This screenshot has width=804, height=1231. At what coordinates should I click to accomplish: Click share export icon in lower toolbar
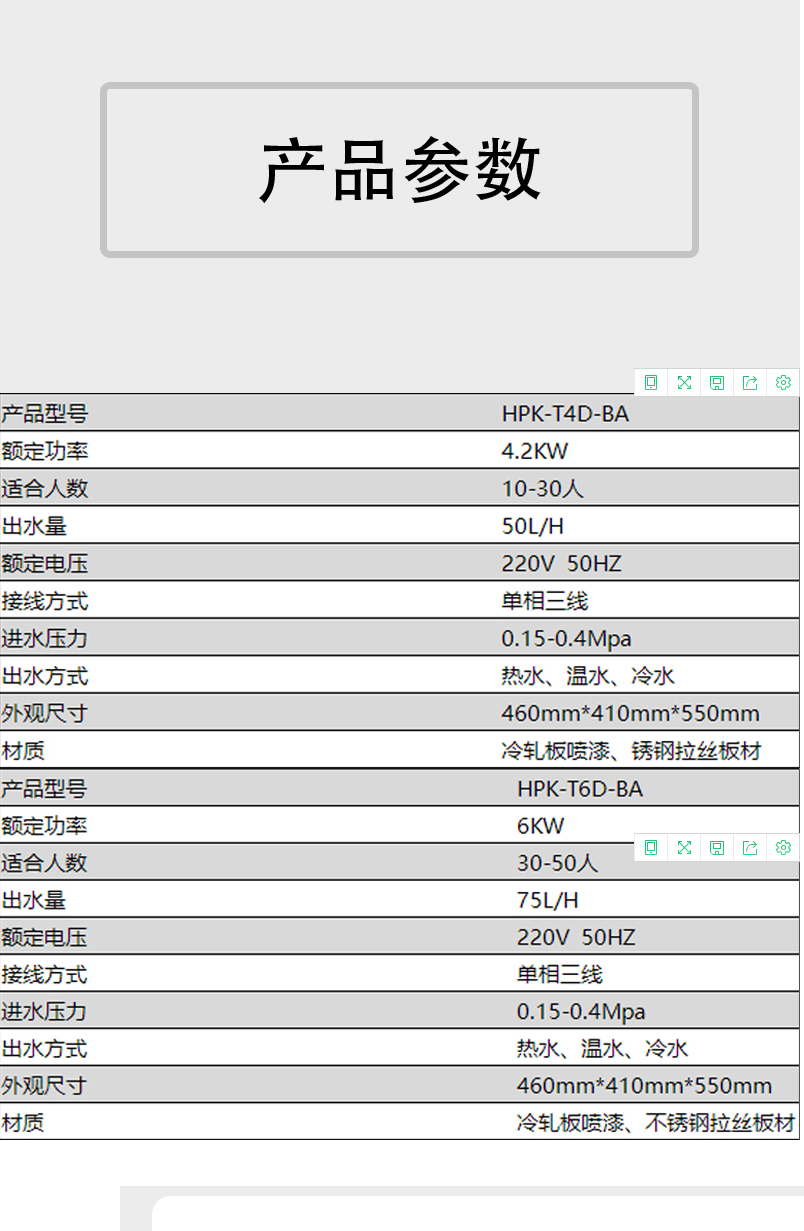750,847
